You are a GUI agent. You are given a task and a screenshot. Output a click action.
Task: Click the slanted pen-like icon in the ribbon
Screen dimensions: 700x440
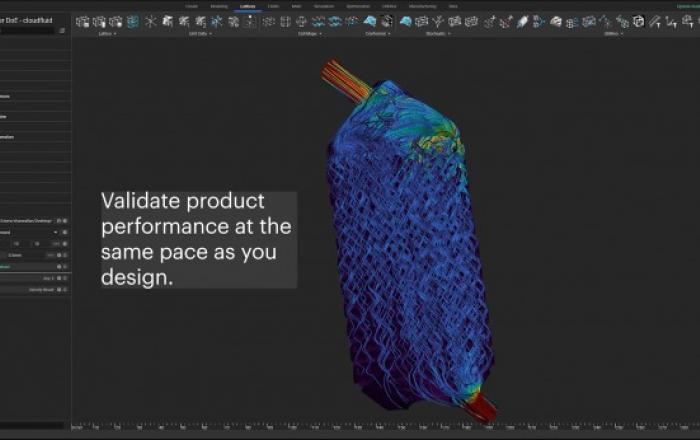tap(522, 21)
